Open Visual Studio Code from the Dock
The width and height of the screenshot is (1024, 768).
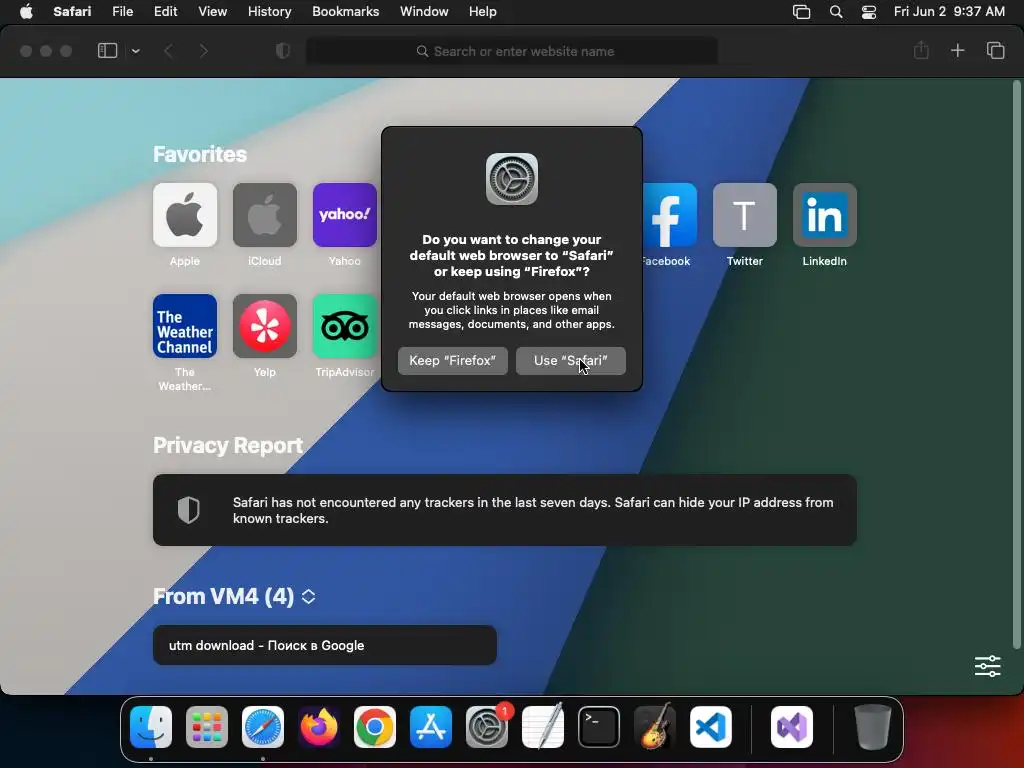[711, 727]
